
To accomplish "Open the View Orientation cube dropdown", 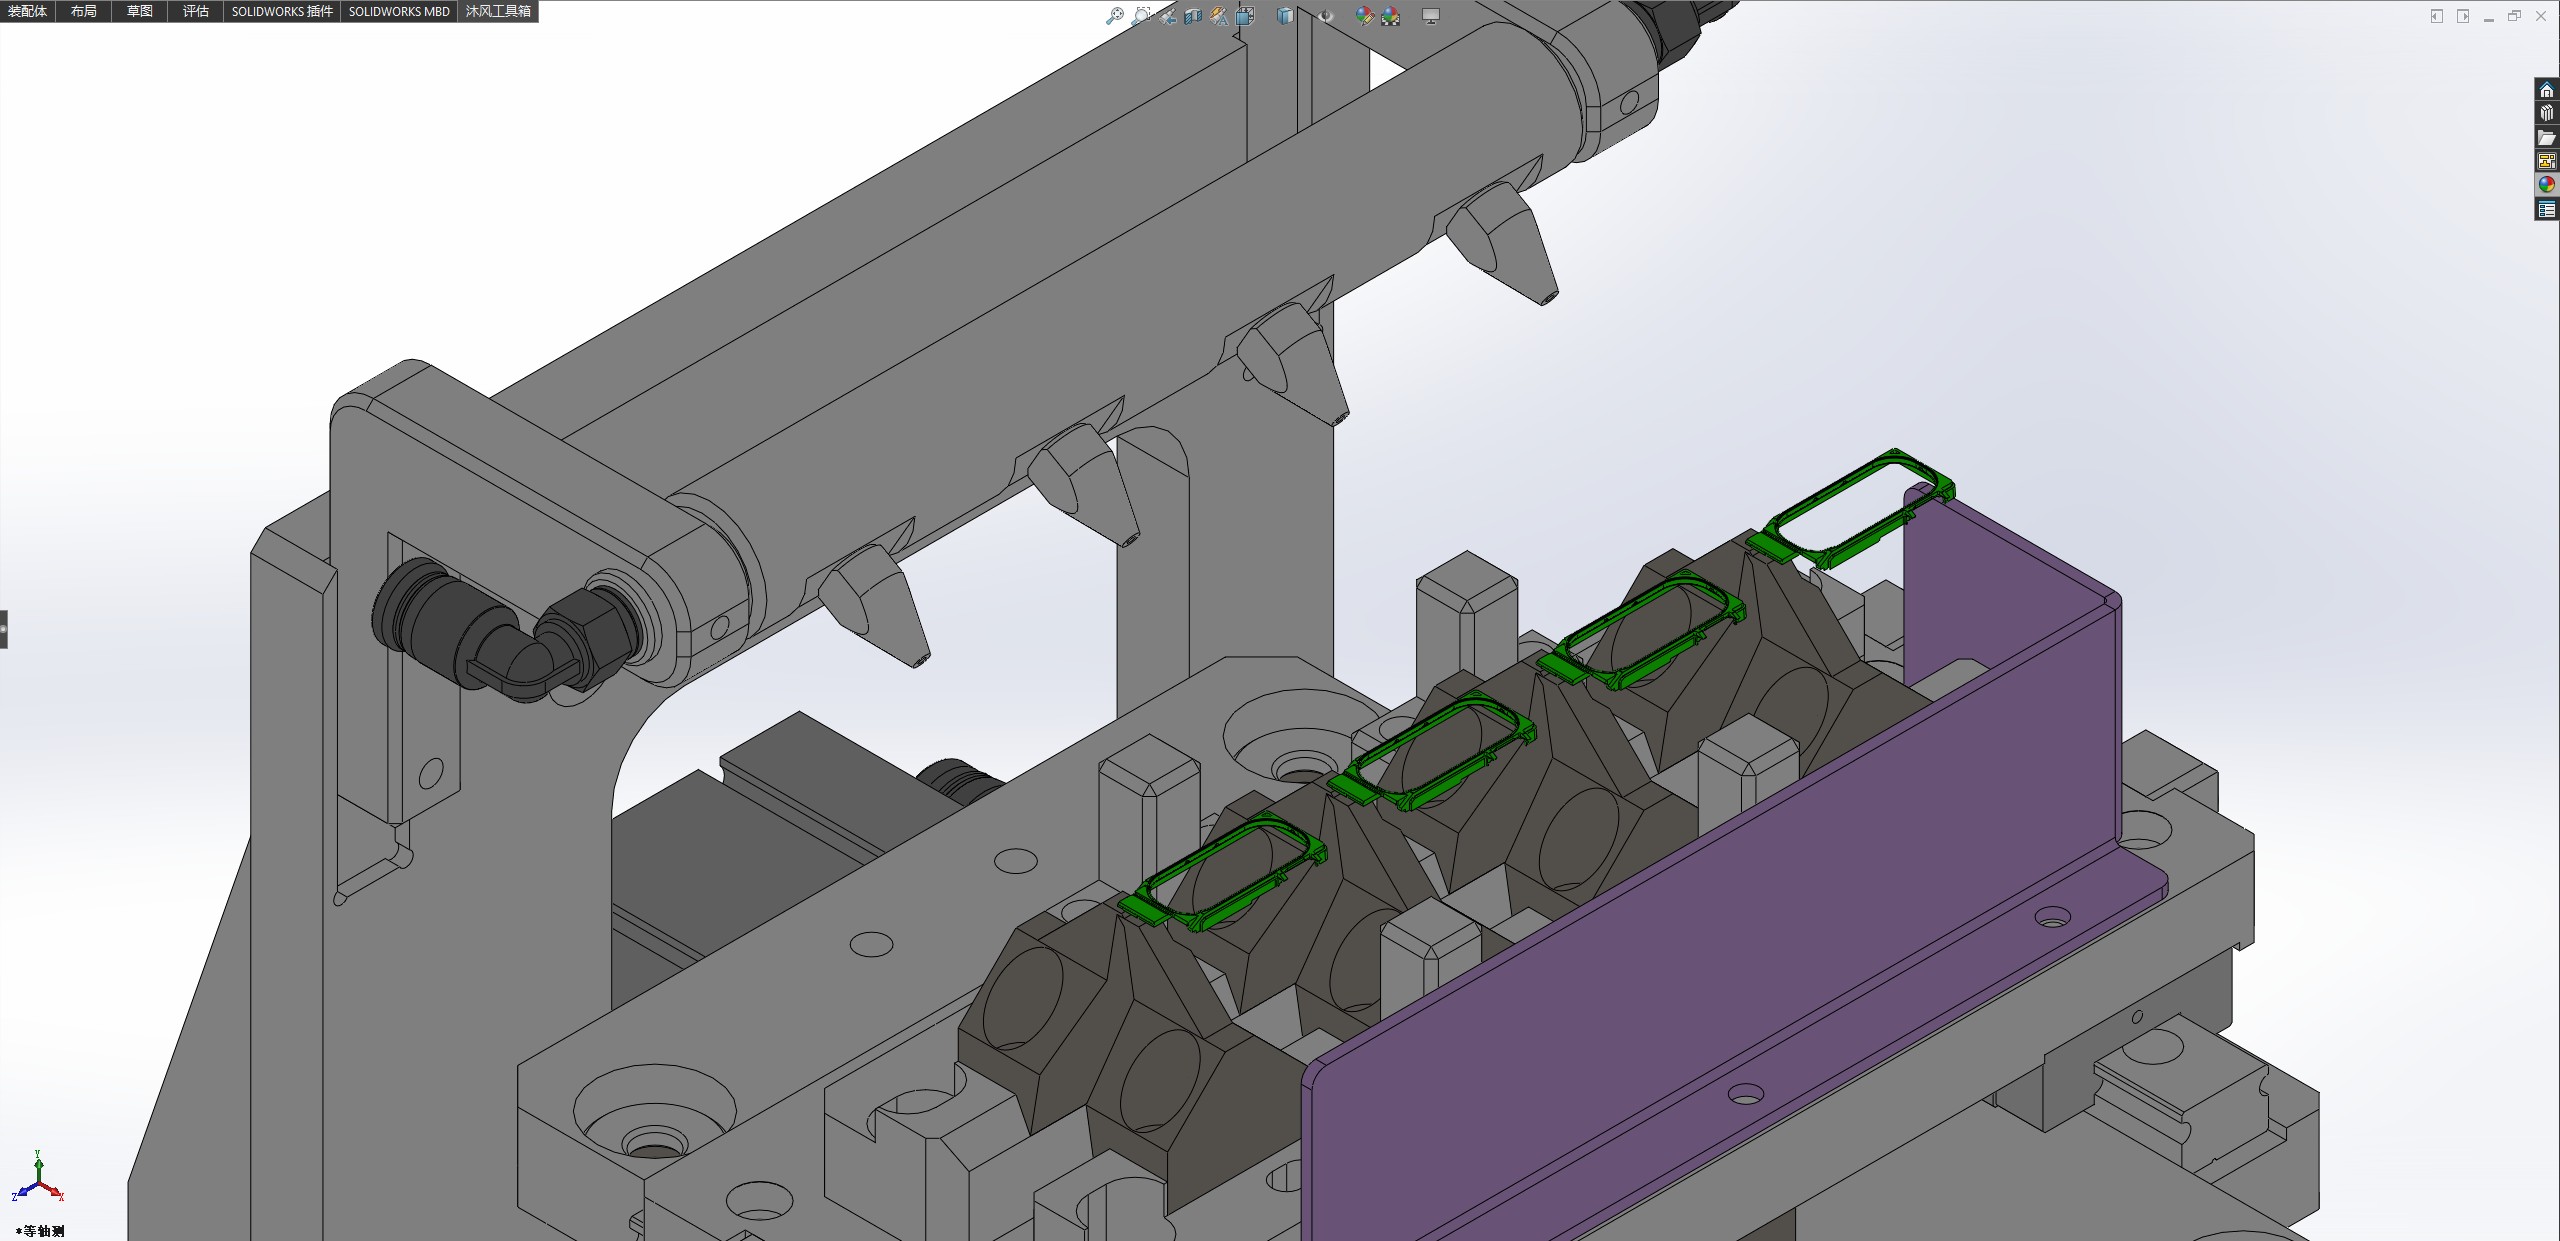I will (x=1245, y=16).
